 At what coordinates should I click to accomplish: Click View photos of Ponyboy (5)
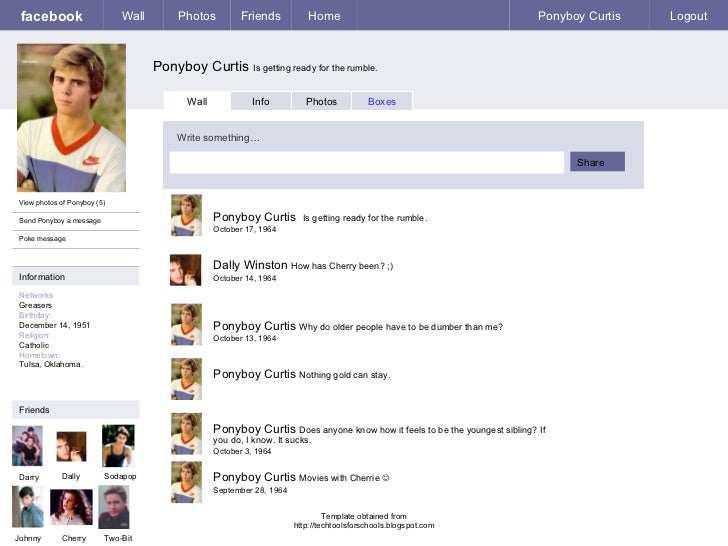point(62,202)
